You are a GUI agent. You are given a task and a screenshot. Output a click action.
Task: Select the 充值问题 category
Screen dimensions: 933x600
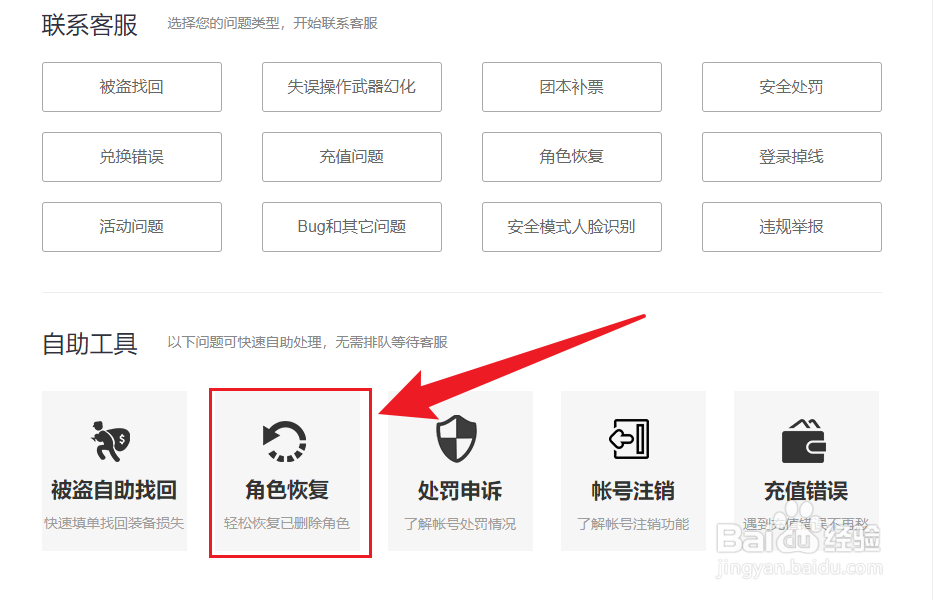coord(352,157)
